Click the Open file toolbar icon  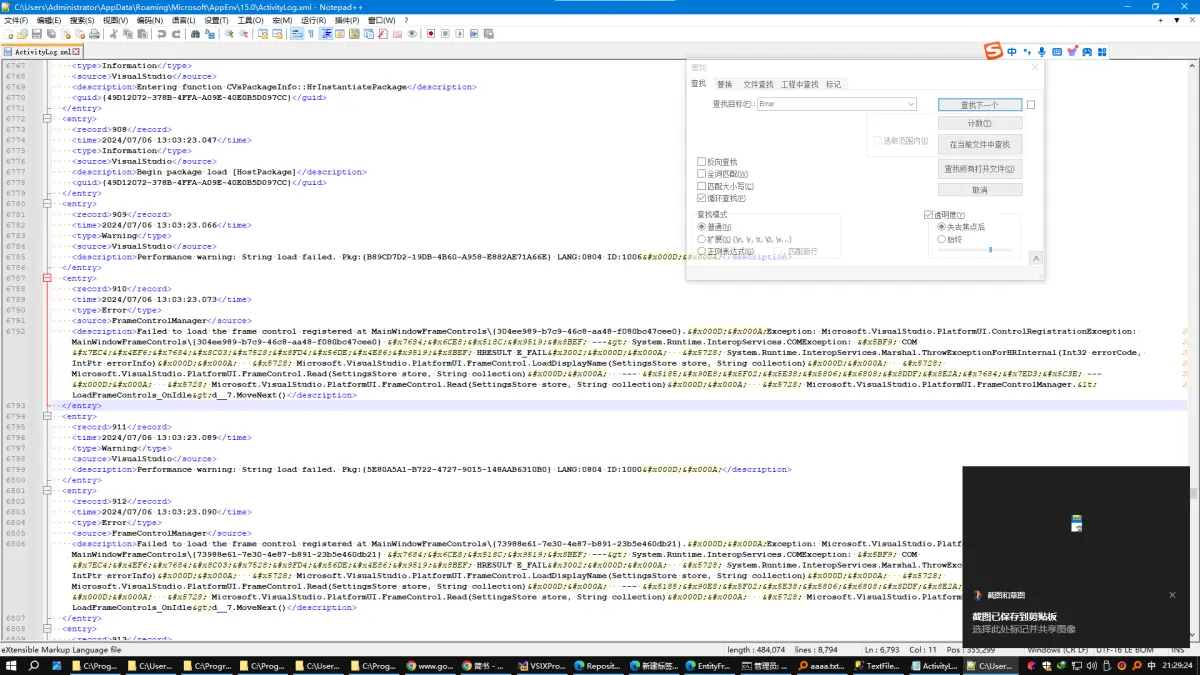[23, 34]
